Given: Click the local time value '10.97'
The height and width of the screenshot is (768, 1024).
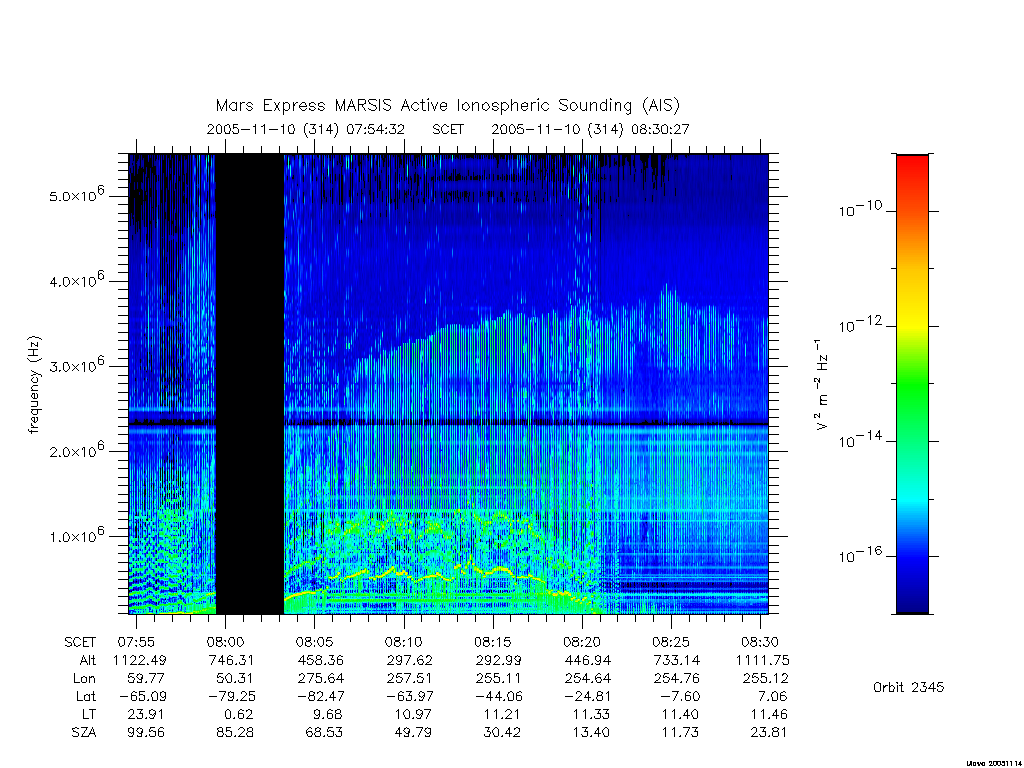Looking at the screenshot, I should coord(413,714).
